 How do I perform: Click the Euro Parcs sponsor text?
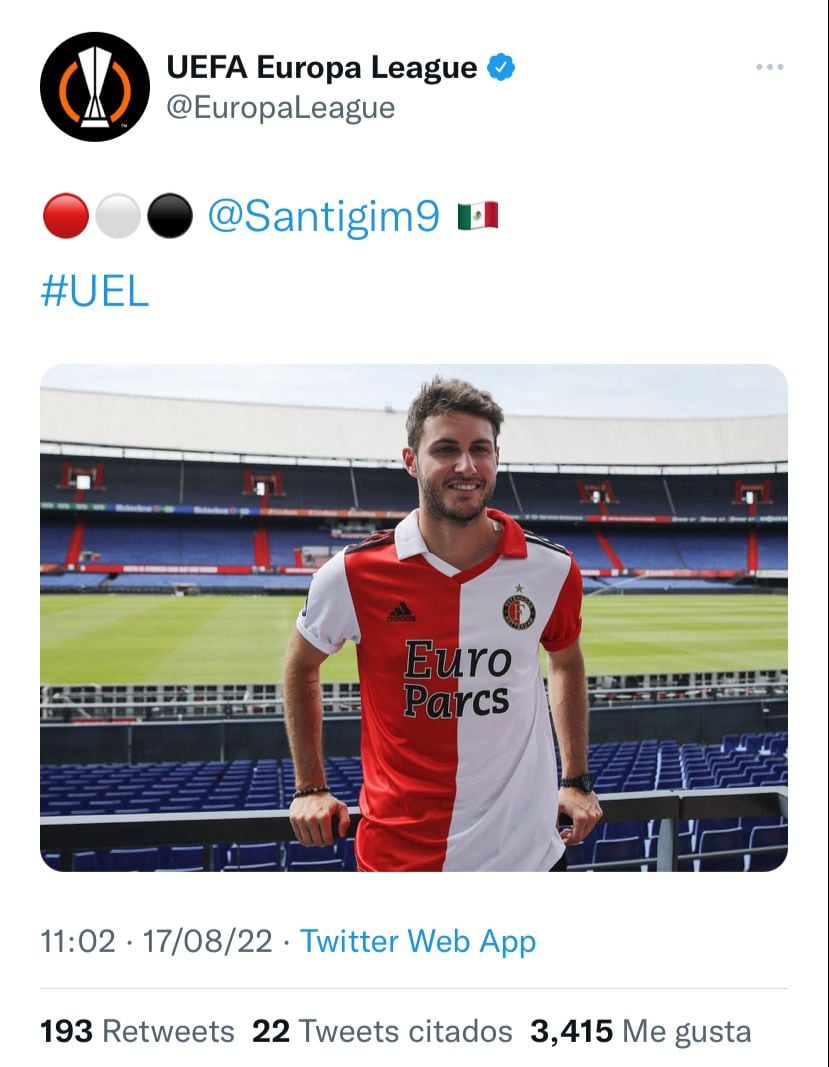[x=457, y=680]
